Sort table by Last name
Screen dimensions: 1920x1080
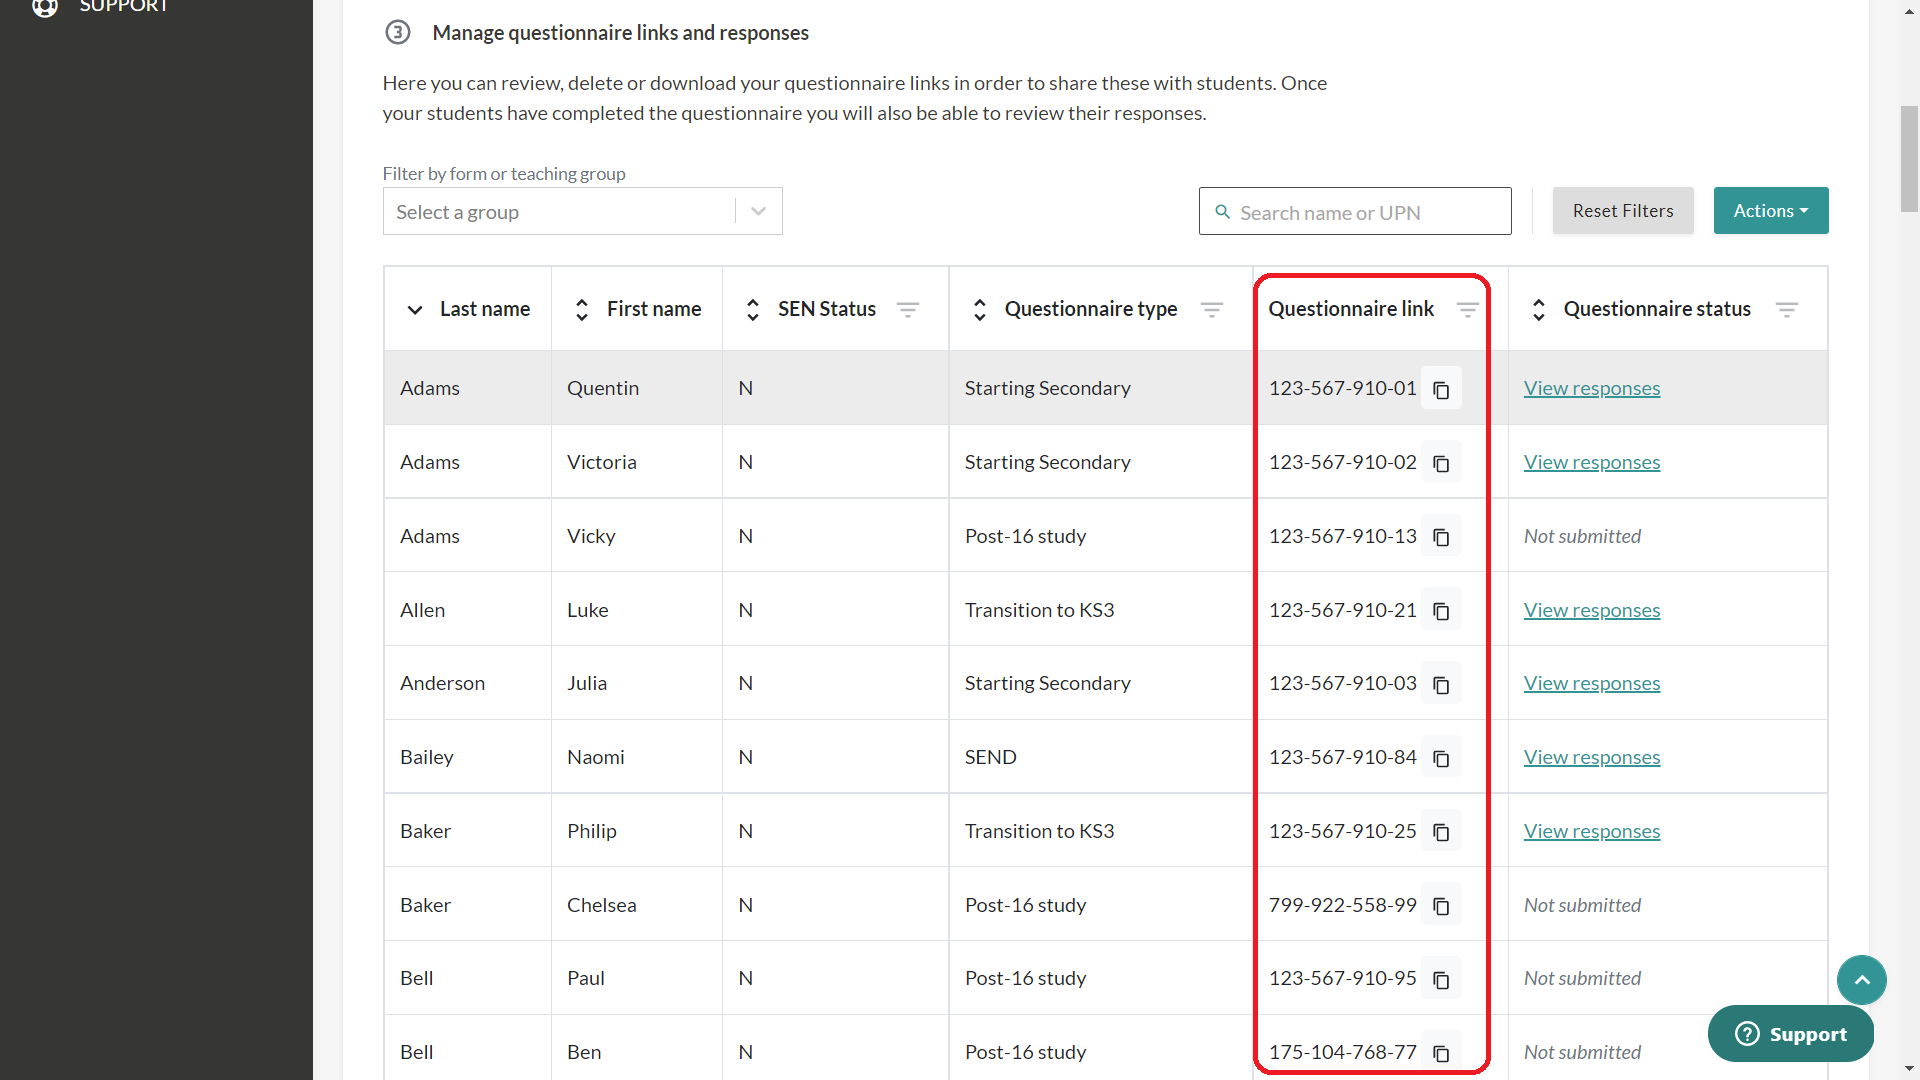click(415, 310)
